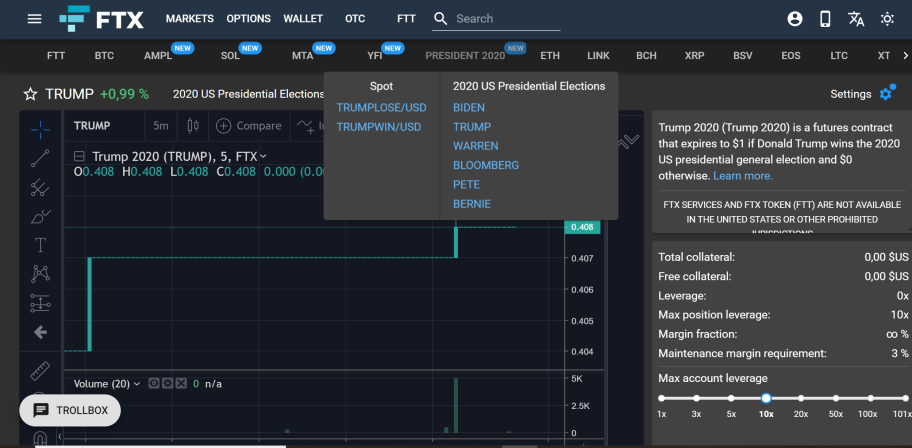Follow the Learn more link
The width and height of the screenshot is (912, 448).
click(x=743, y=176)
